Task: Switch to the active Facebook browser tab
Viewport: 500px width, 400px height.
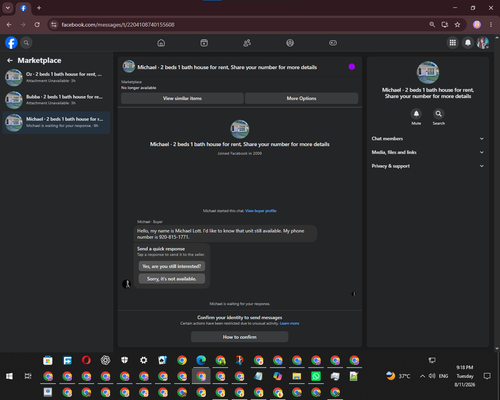Action: pyautogui.click(x=23, y=8)
